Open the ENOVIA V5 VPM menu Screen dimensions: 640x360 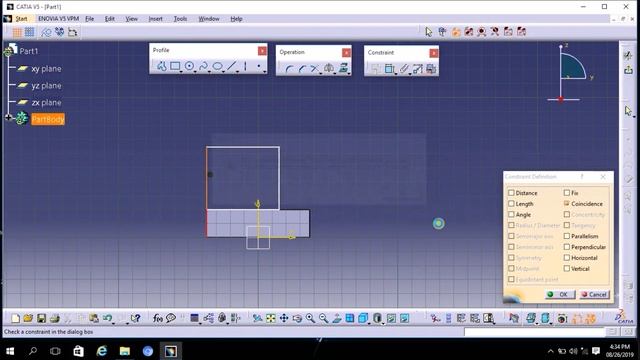(58, 19)
